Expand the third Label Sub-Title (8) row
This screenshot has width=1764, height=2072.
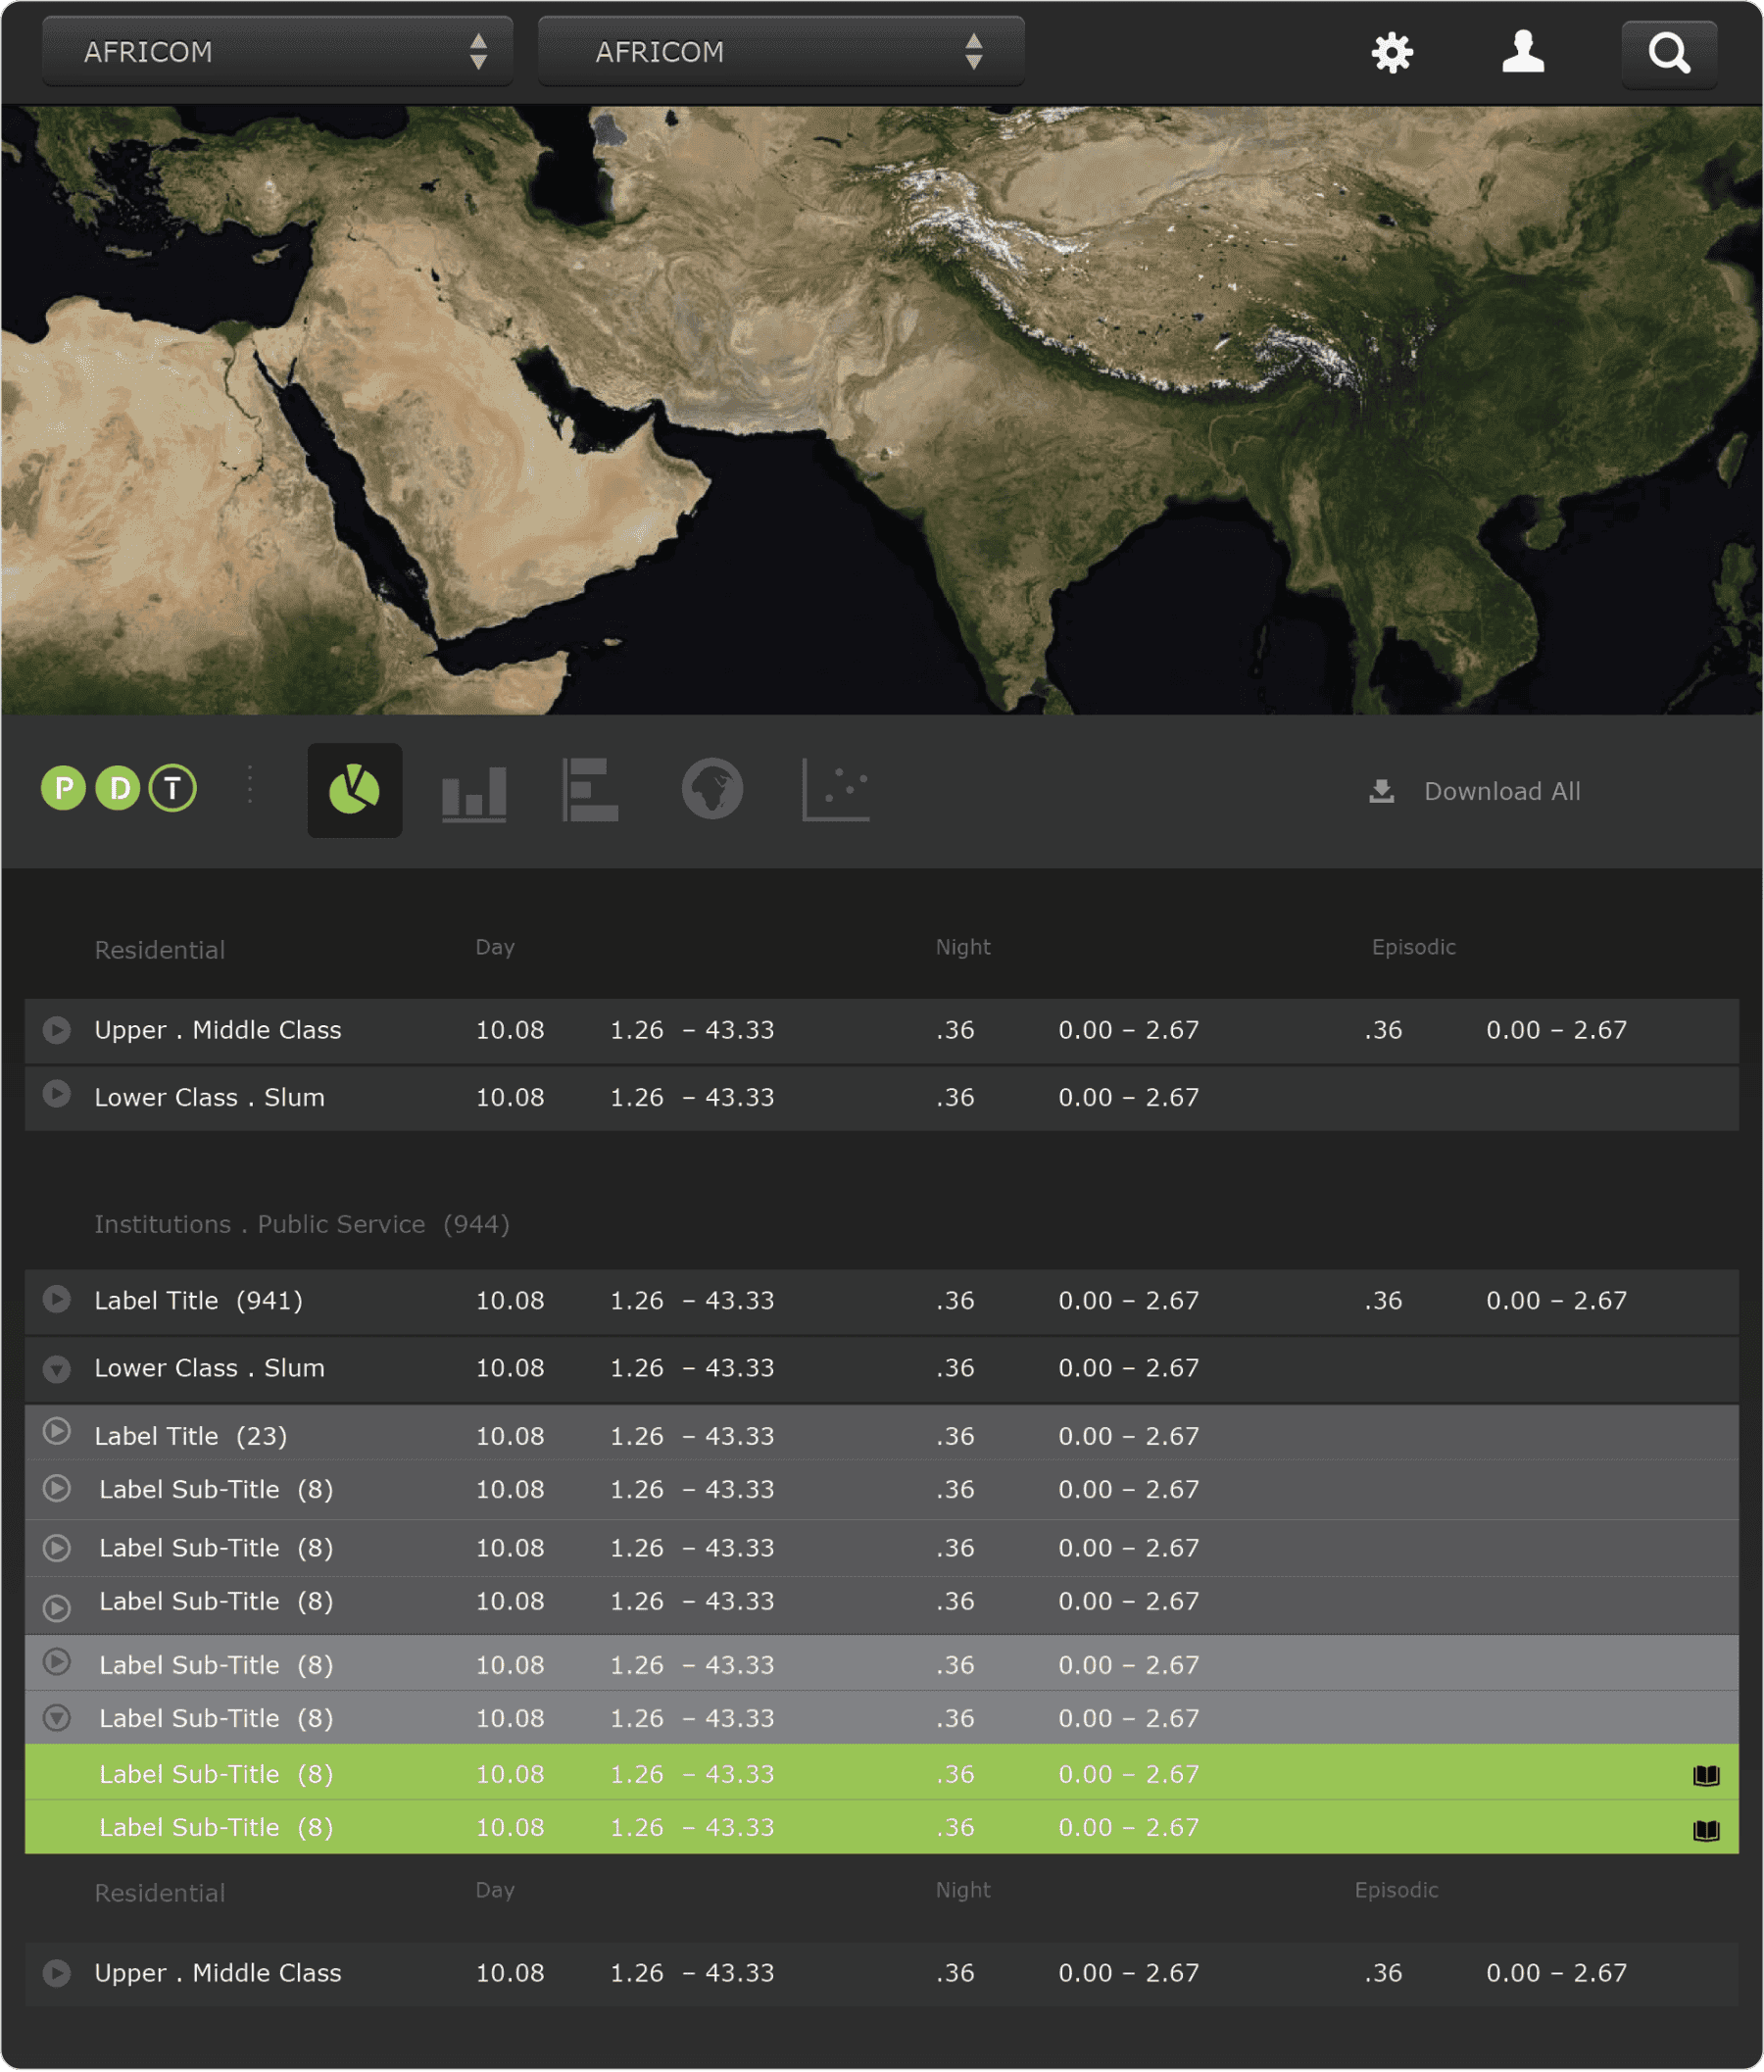[57, 1608]
